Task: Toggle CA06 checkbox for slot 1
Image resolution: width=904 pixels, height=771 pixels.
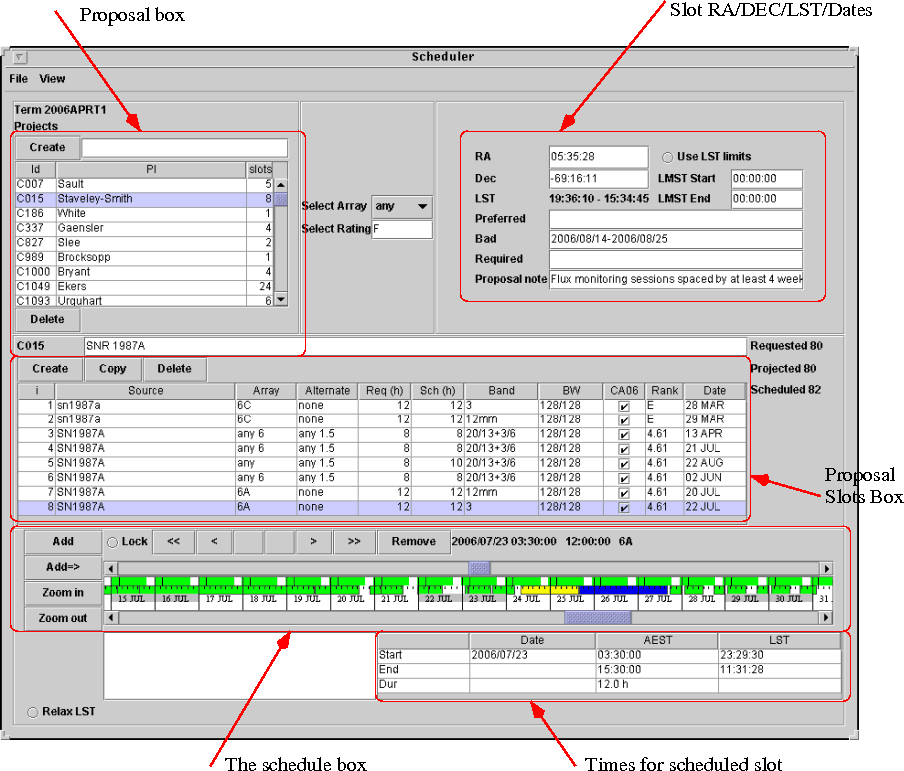Action: coord(624,406)
